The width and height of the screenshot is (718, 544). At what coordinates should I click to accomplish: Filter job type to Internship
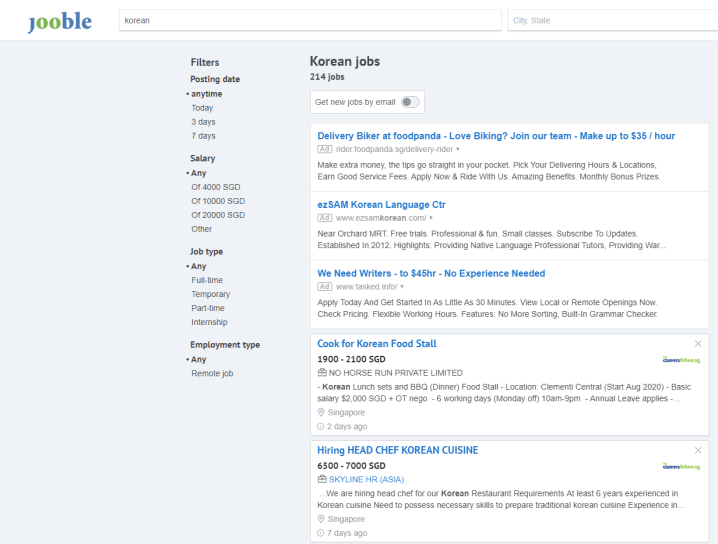[x=209, y=322]
